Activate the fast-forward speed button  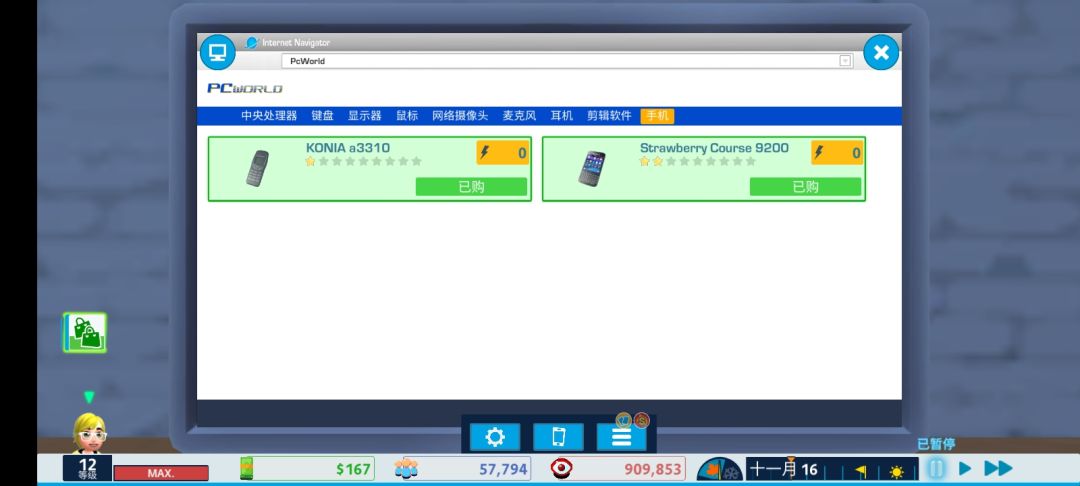click(x=999, y=469)
